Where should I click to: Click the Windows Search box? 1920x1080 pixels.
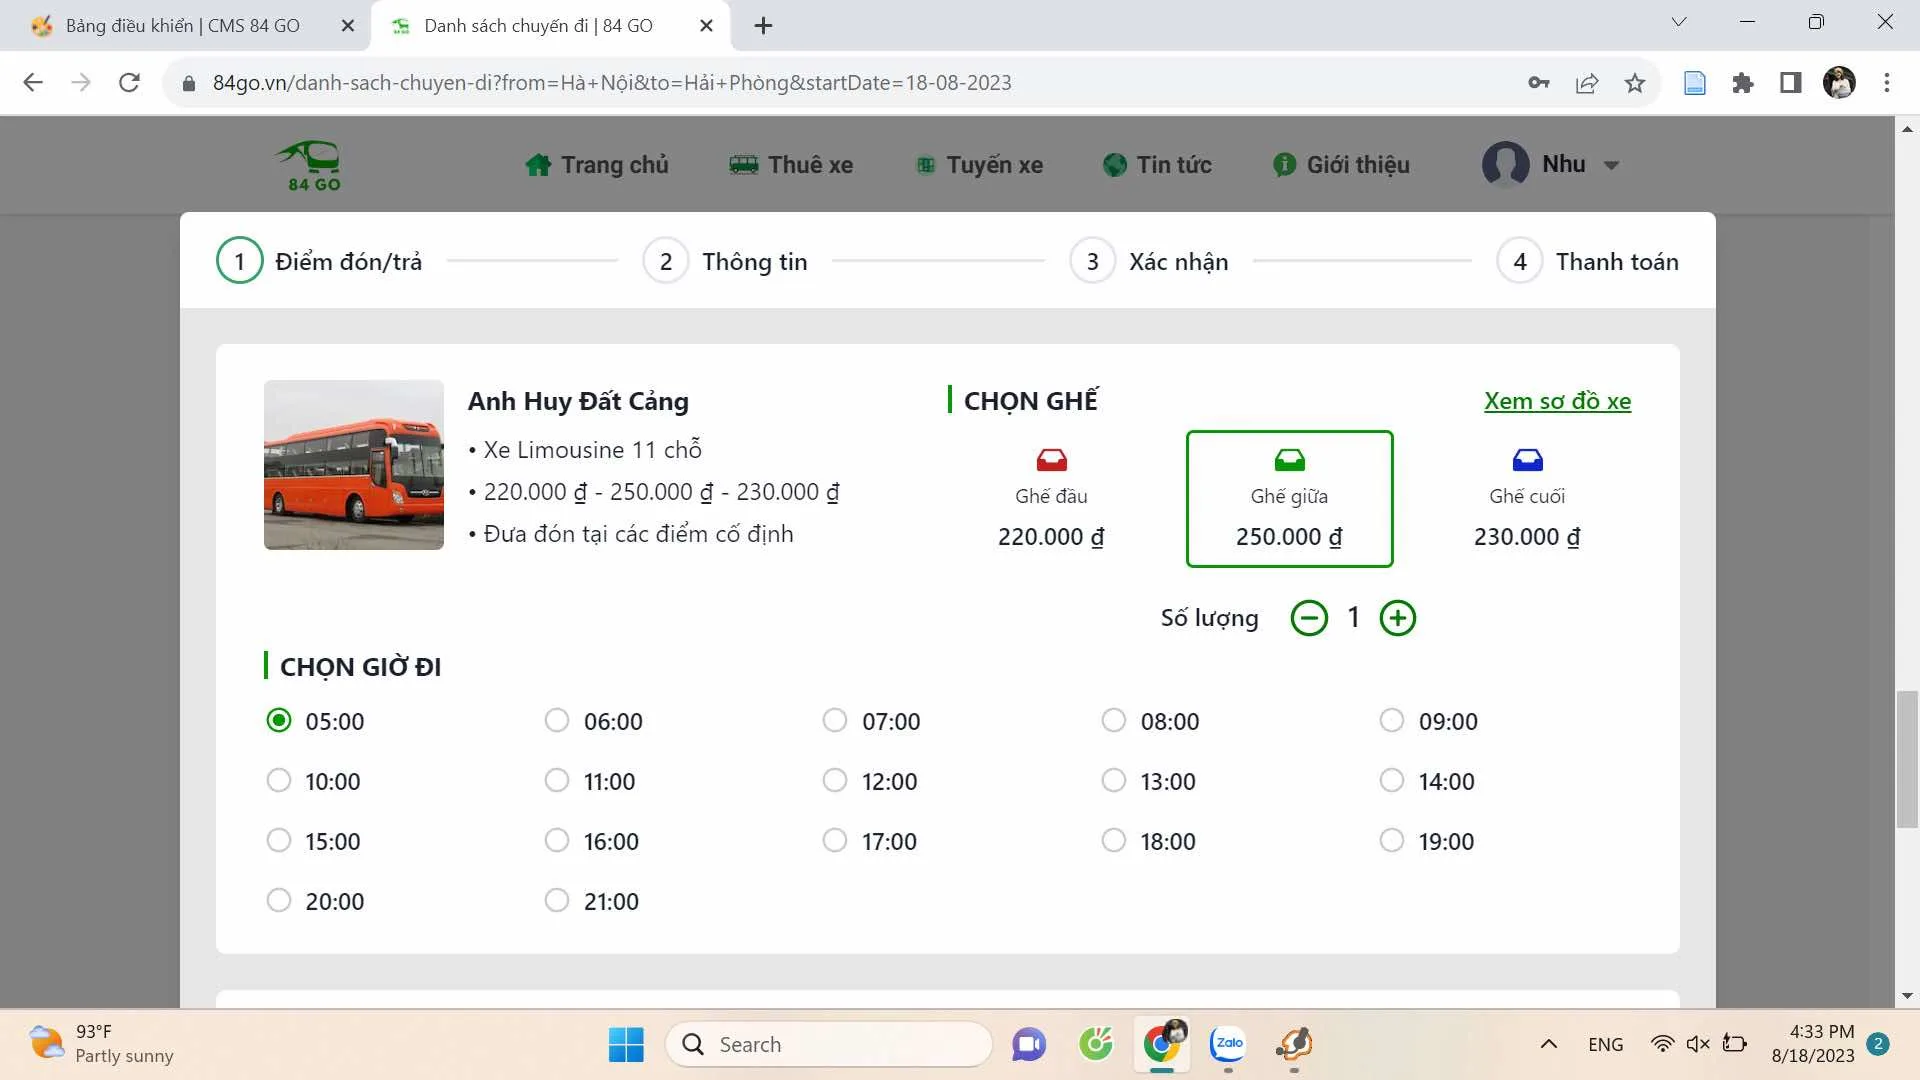830,1043
